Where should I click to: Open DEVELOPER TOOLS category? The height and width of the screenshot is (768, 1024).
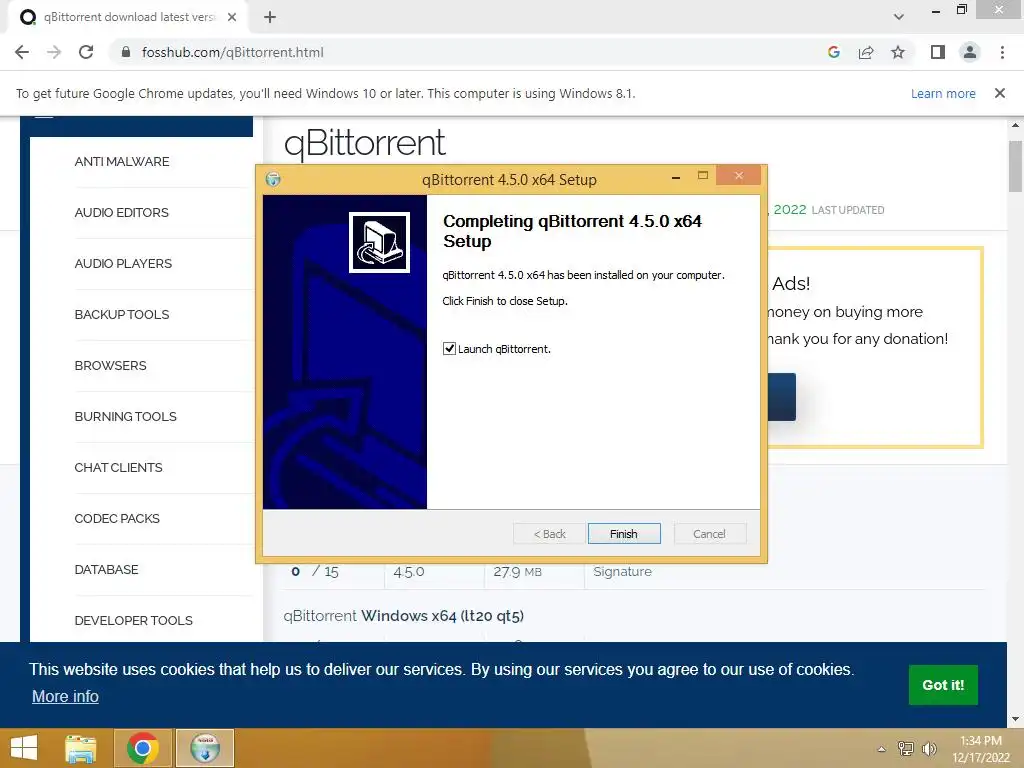133,620
